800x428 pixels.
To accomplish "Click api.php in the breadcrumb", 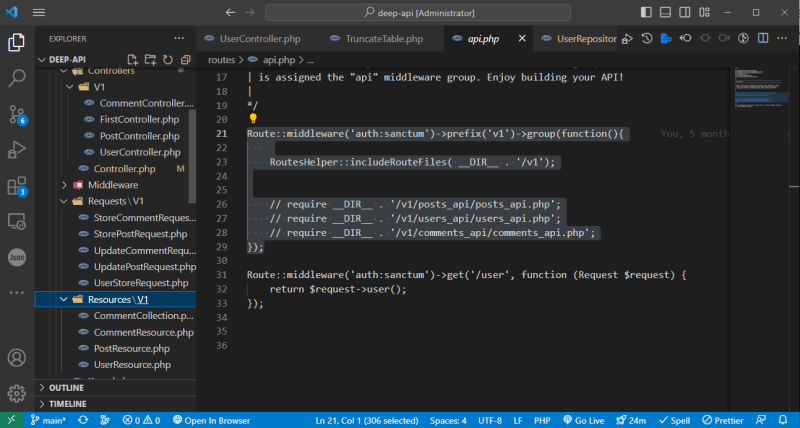I will point(279,60).
